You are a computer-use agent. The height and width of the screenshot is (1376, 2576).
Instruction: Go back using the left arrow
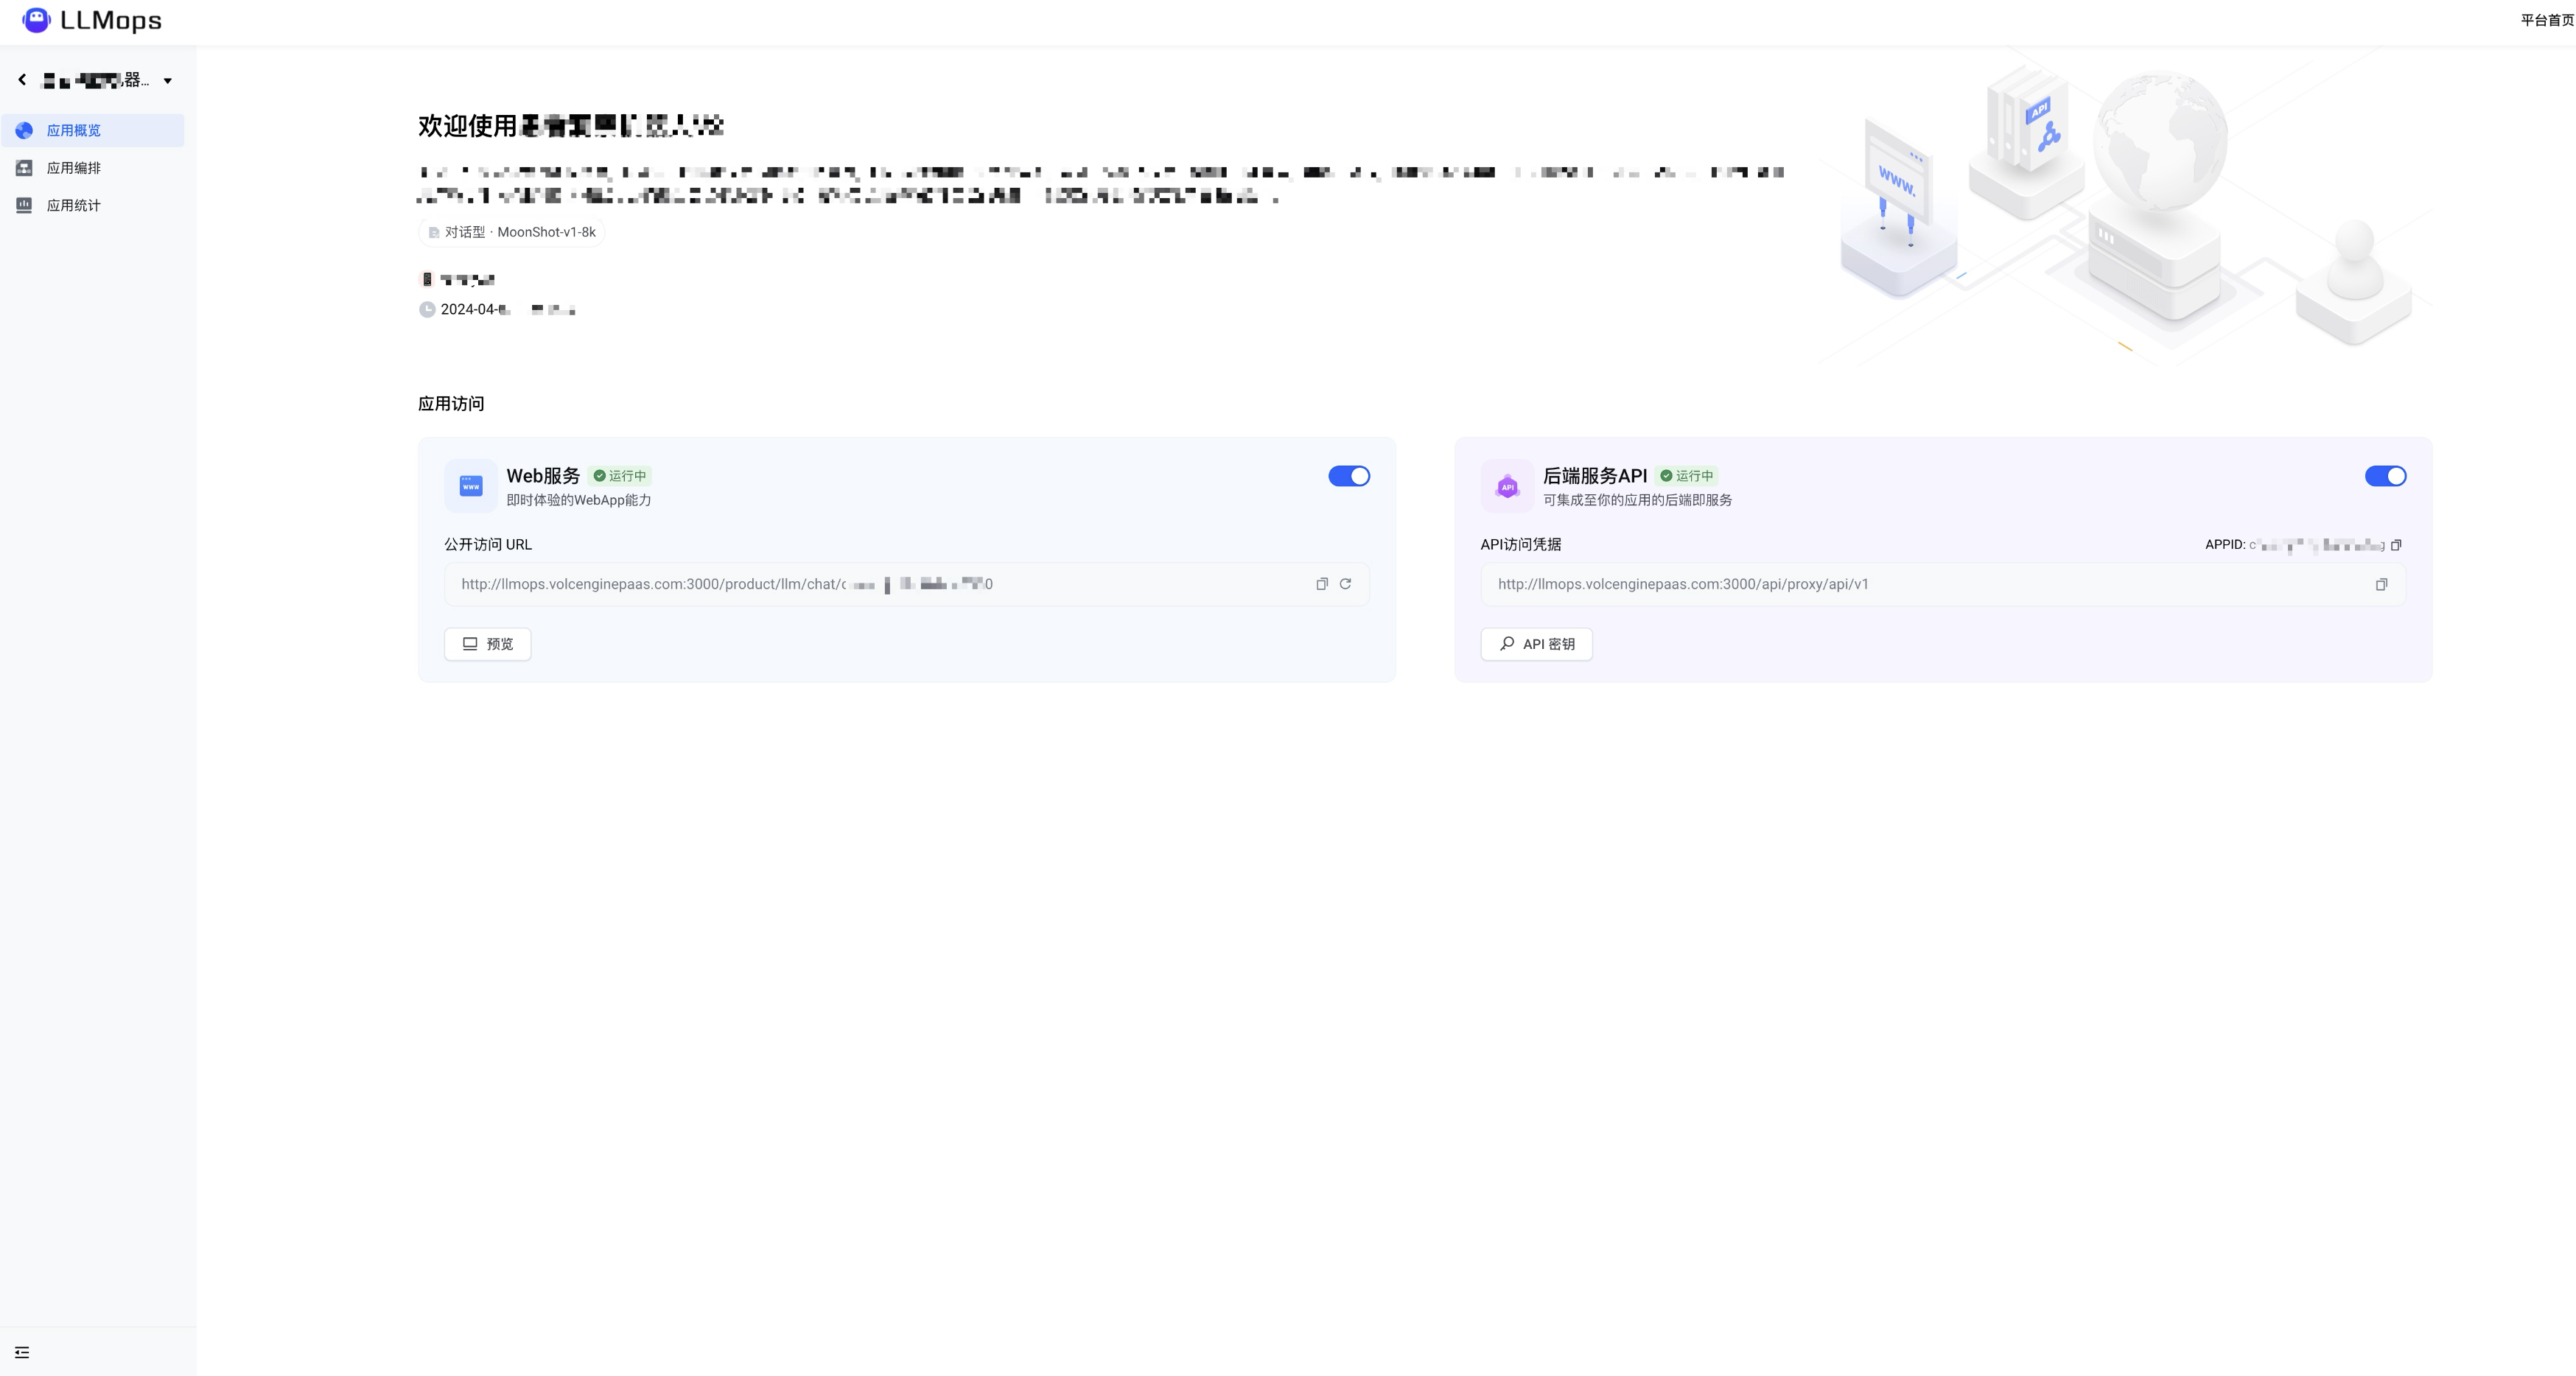pos(22,80)
